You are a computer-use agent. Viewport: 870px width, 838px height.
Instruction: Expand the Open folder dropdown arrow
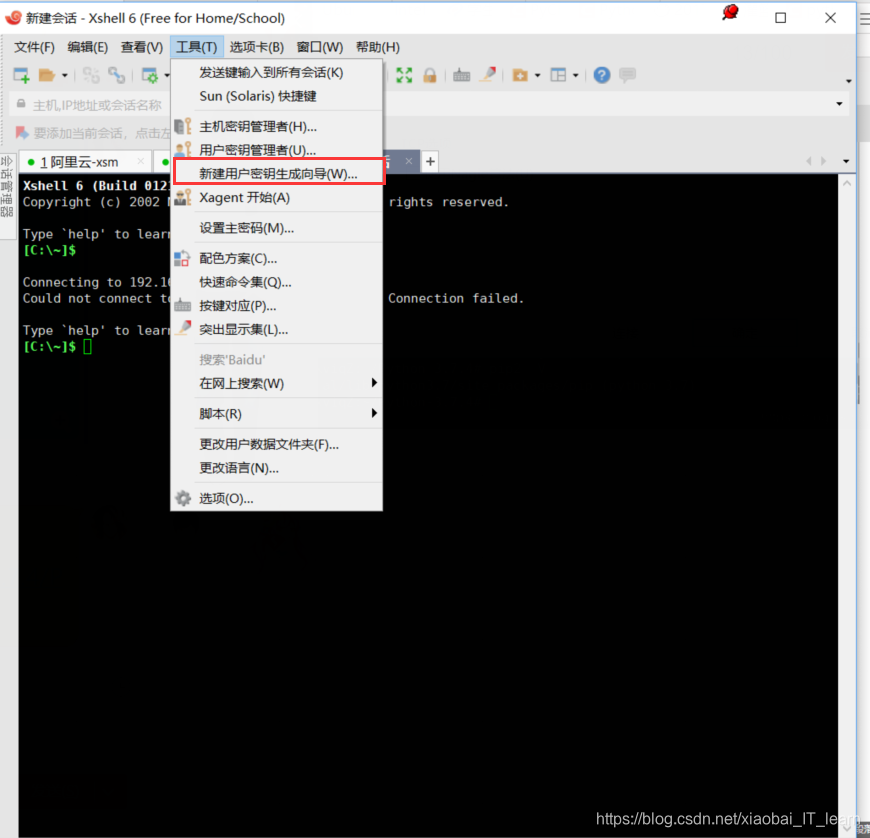(64, 75)
